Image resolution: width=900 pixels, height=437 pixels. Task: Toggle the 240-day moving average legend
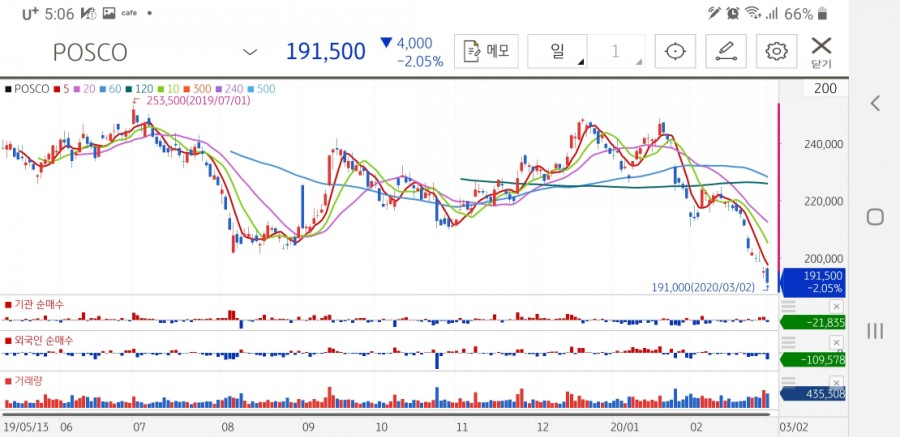point(229,89)
